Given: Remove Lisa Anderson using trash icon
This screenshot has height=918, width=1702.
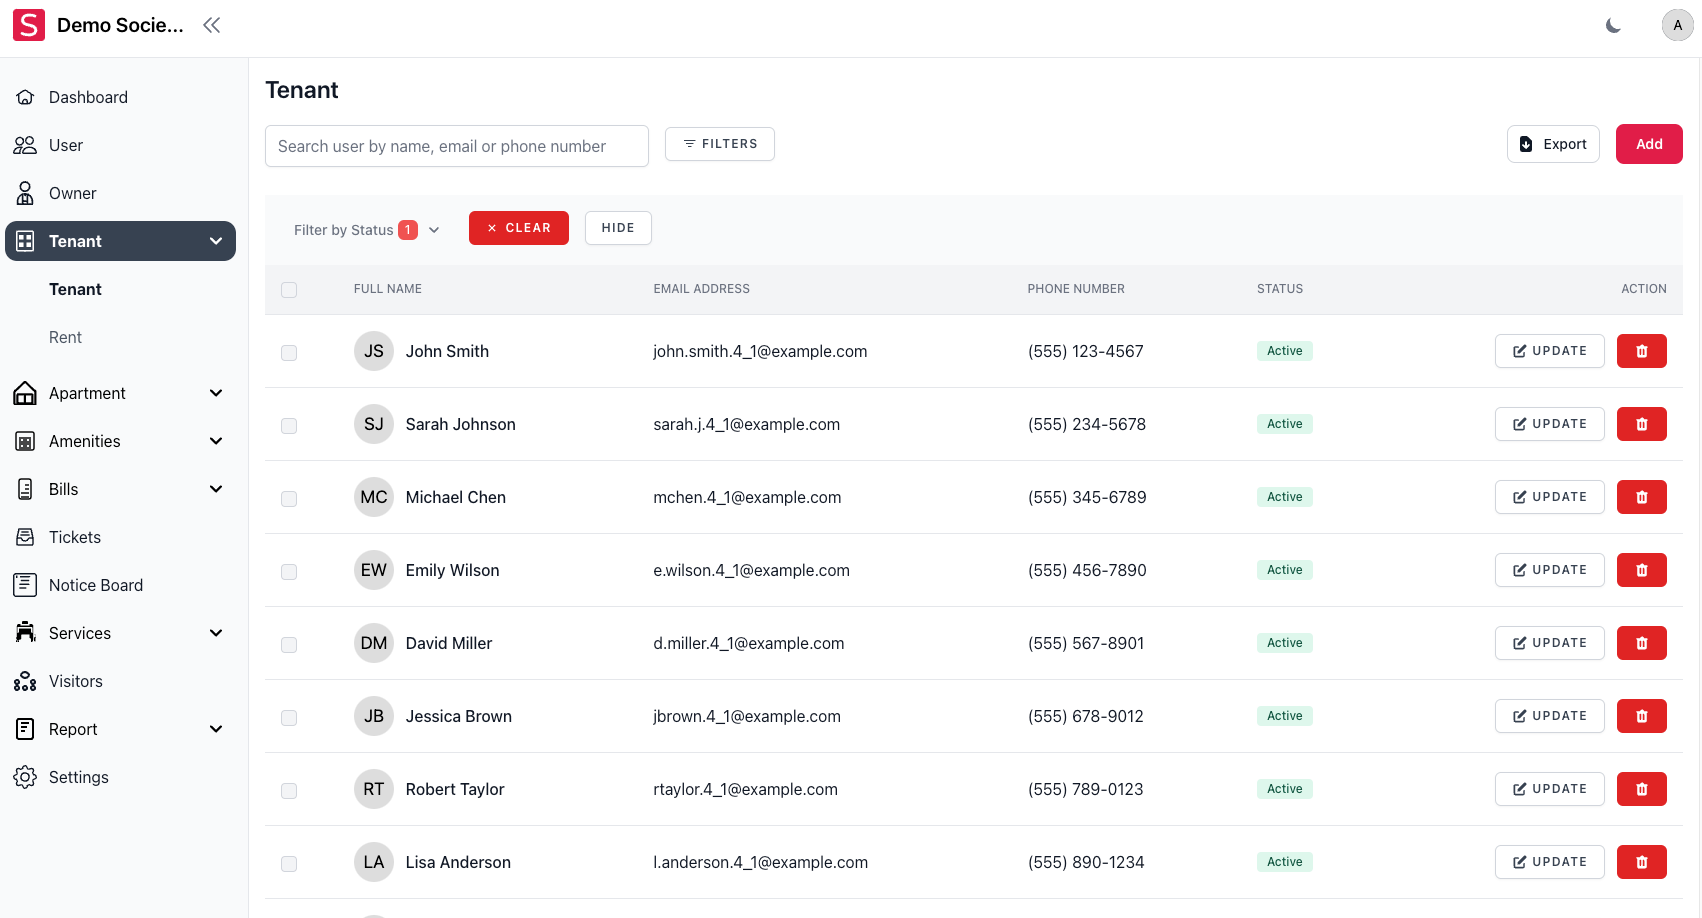Looking at the screenshot, I should [x=1641, y=862].
